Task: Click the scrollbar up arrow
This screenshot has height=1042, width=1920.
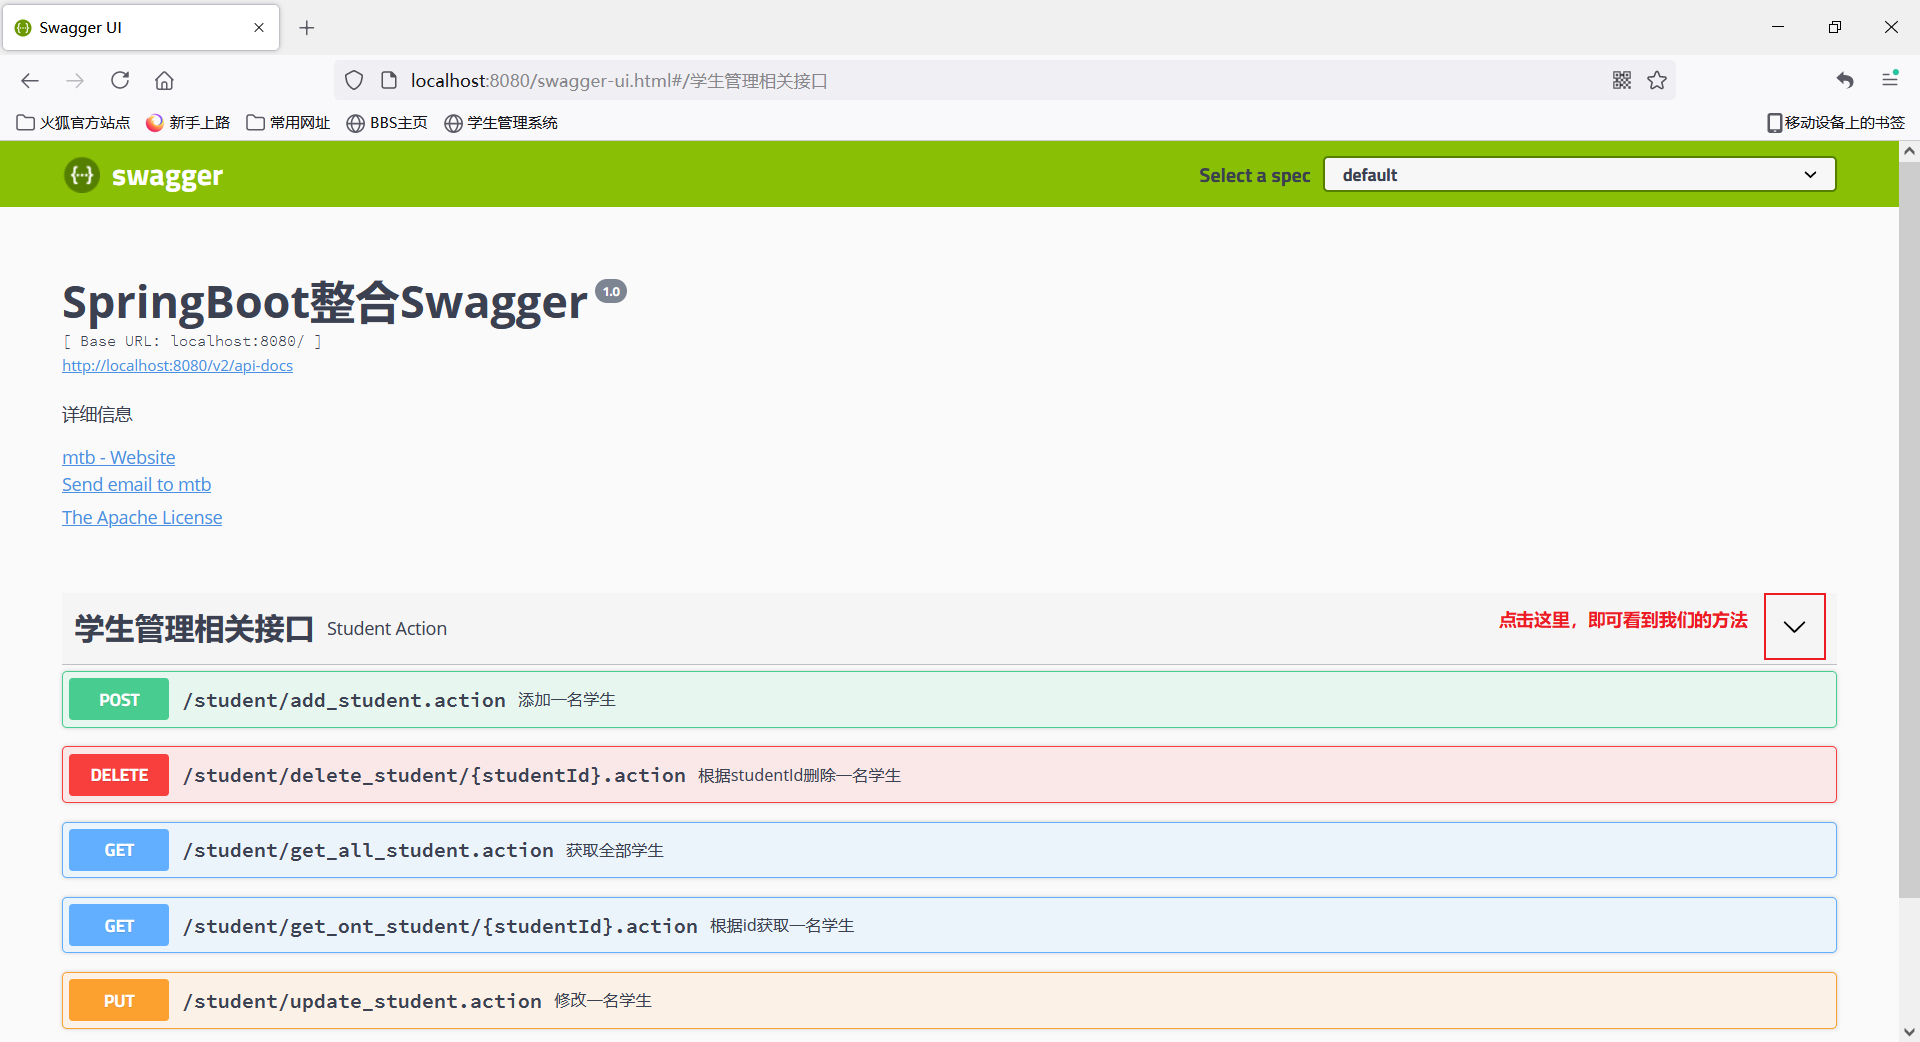Action: [1909, 151]
